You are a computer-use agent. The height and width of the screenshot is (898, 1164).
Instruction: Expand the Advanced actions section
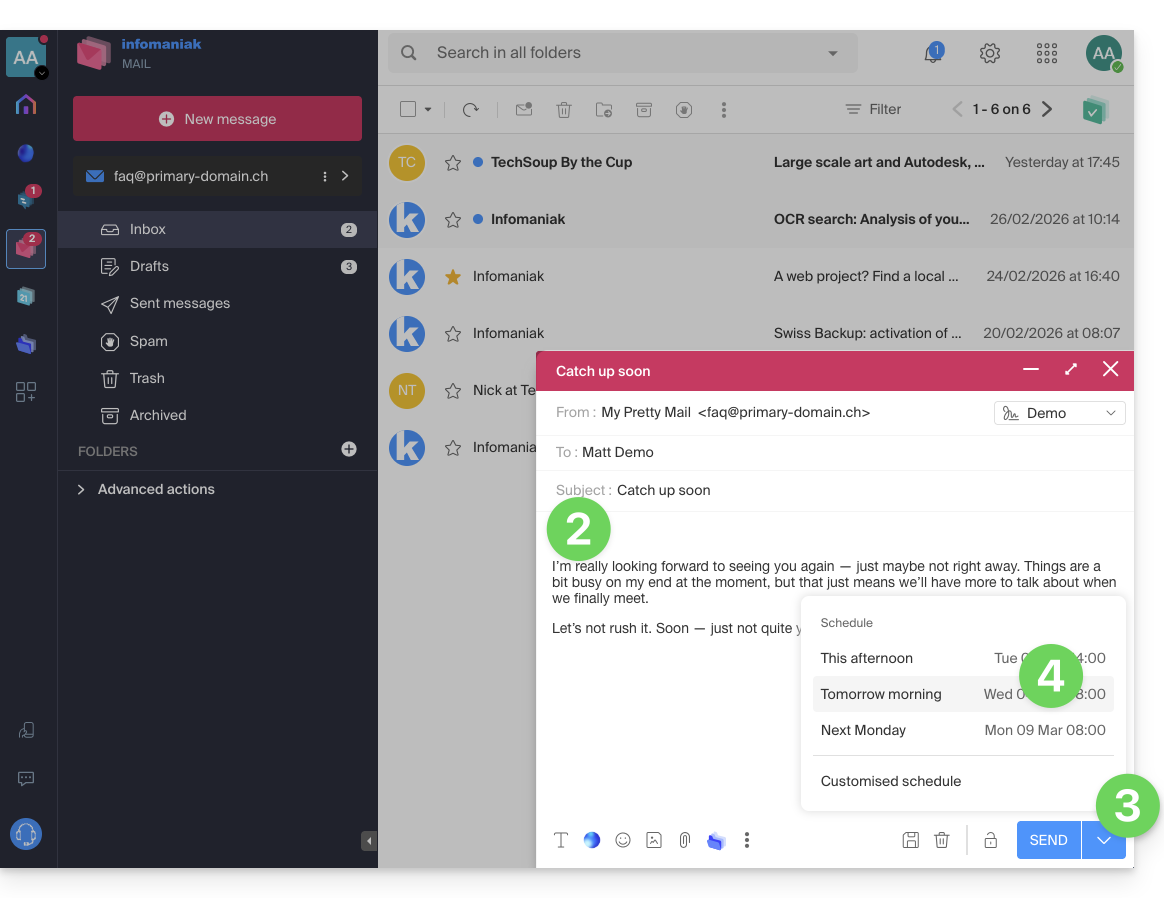click(156, 489)
